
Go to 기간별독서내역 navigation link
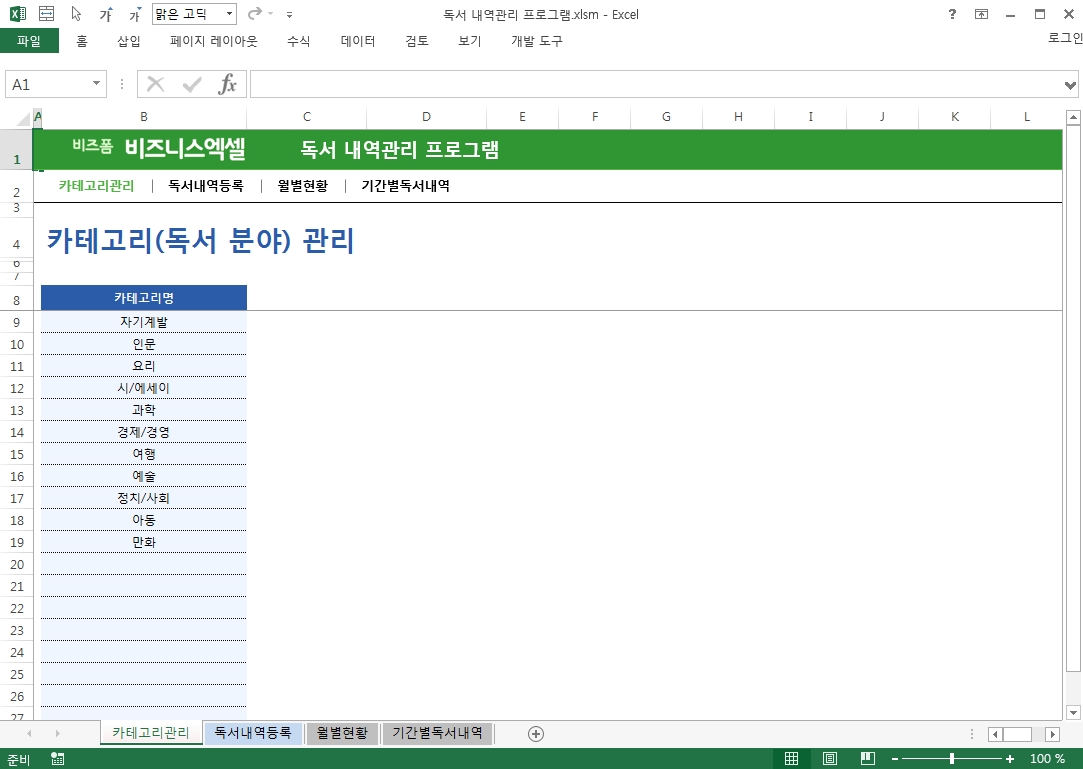pos(405,185)
